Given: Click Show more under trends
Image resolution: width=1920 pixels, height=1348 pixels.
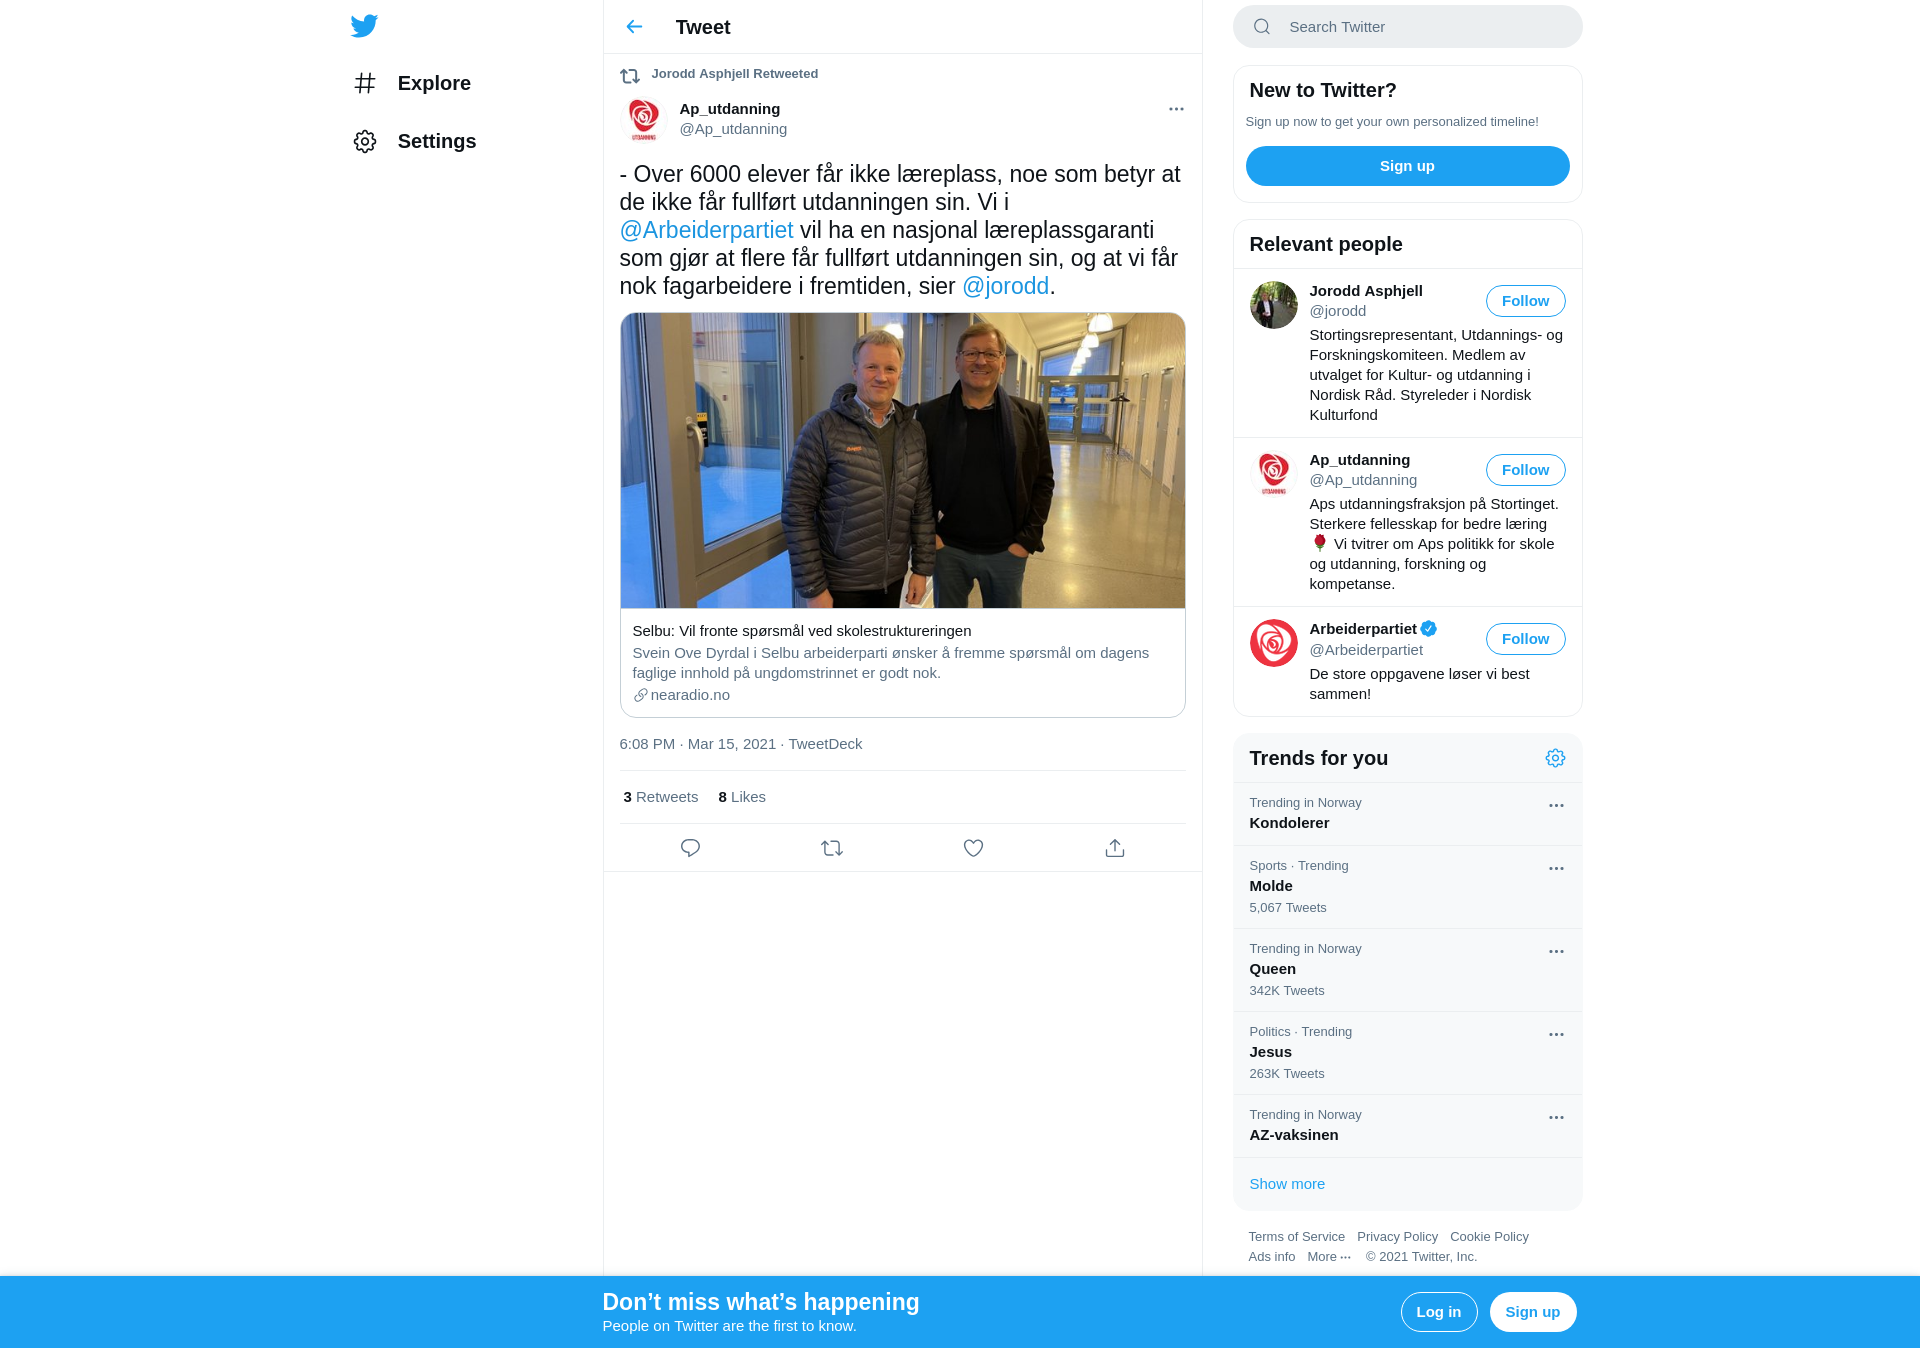Looking at the screenshot, I should pos(1287,1184).
